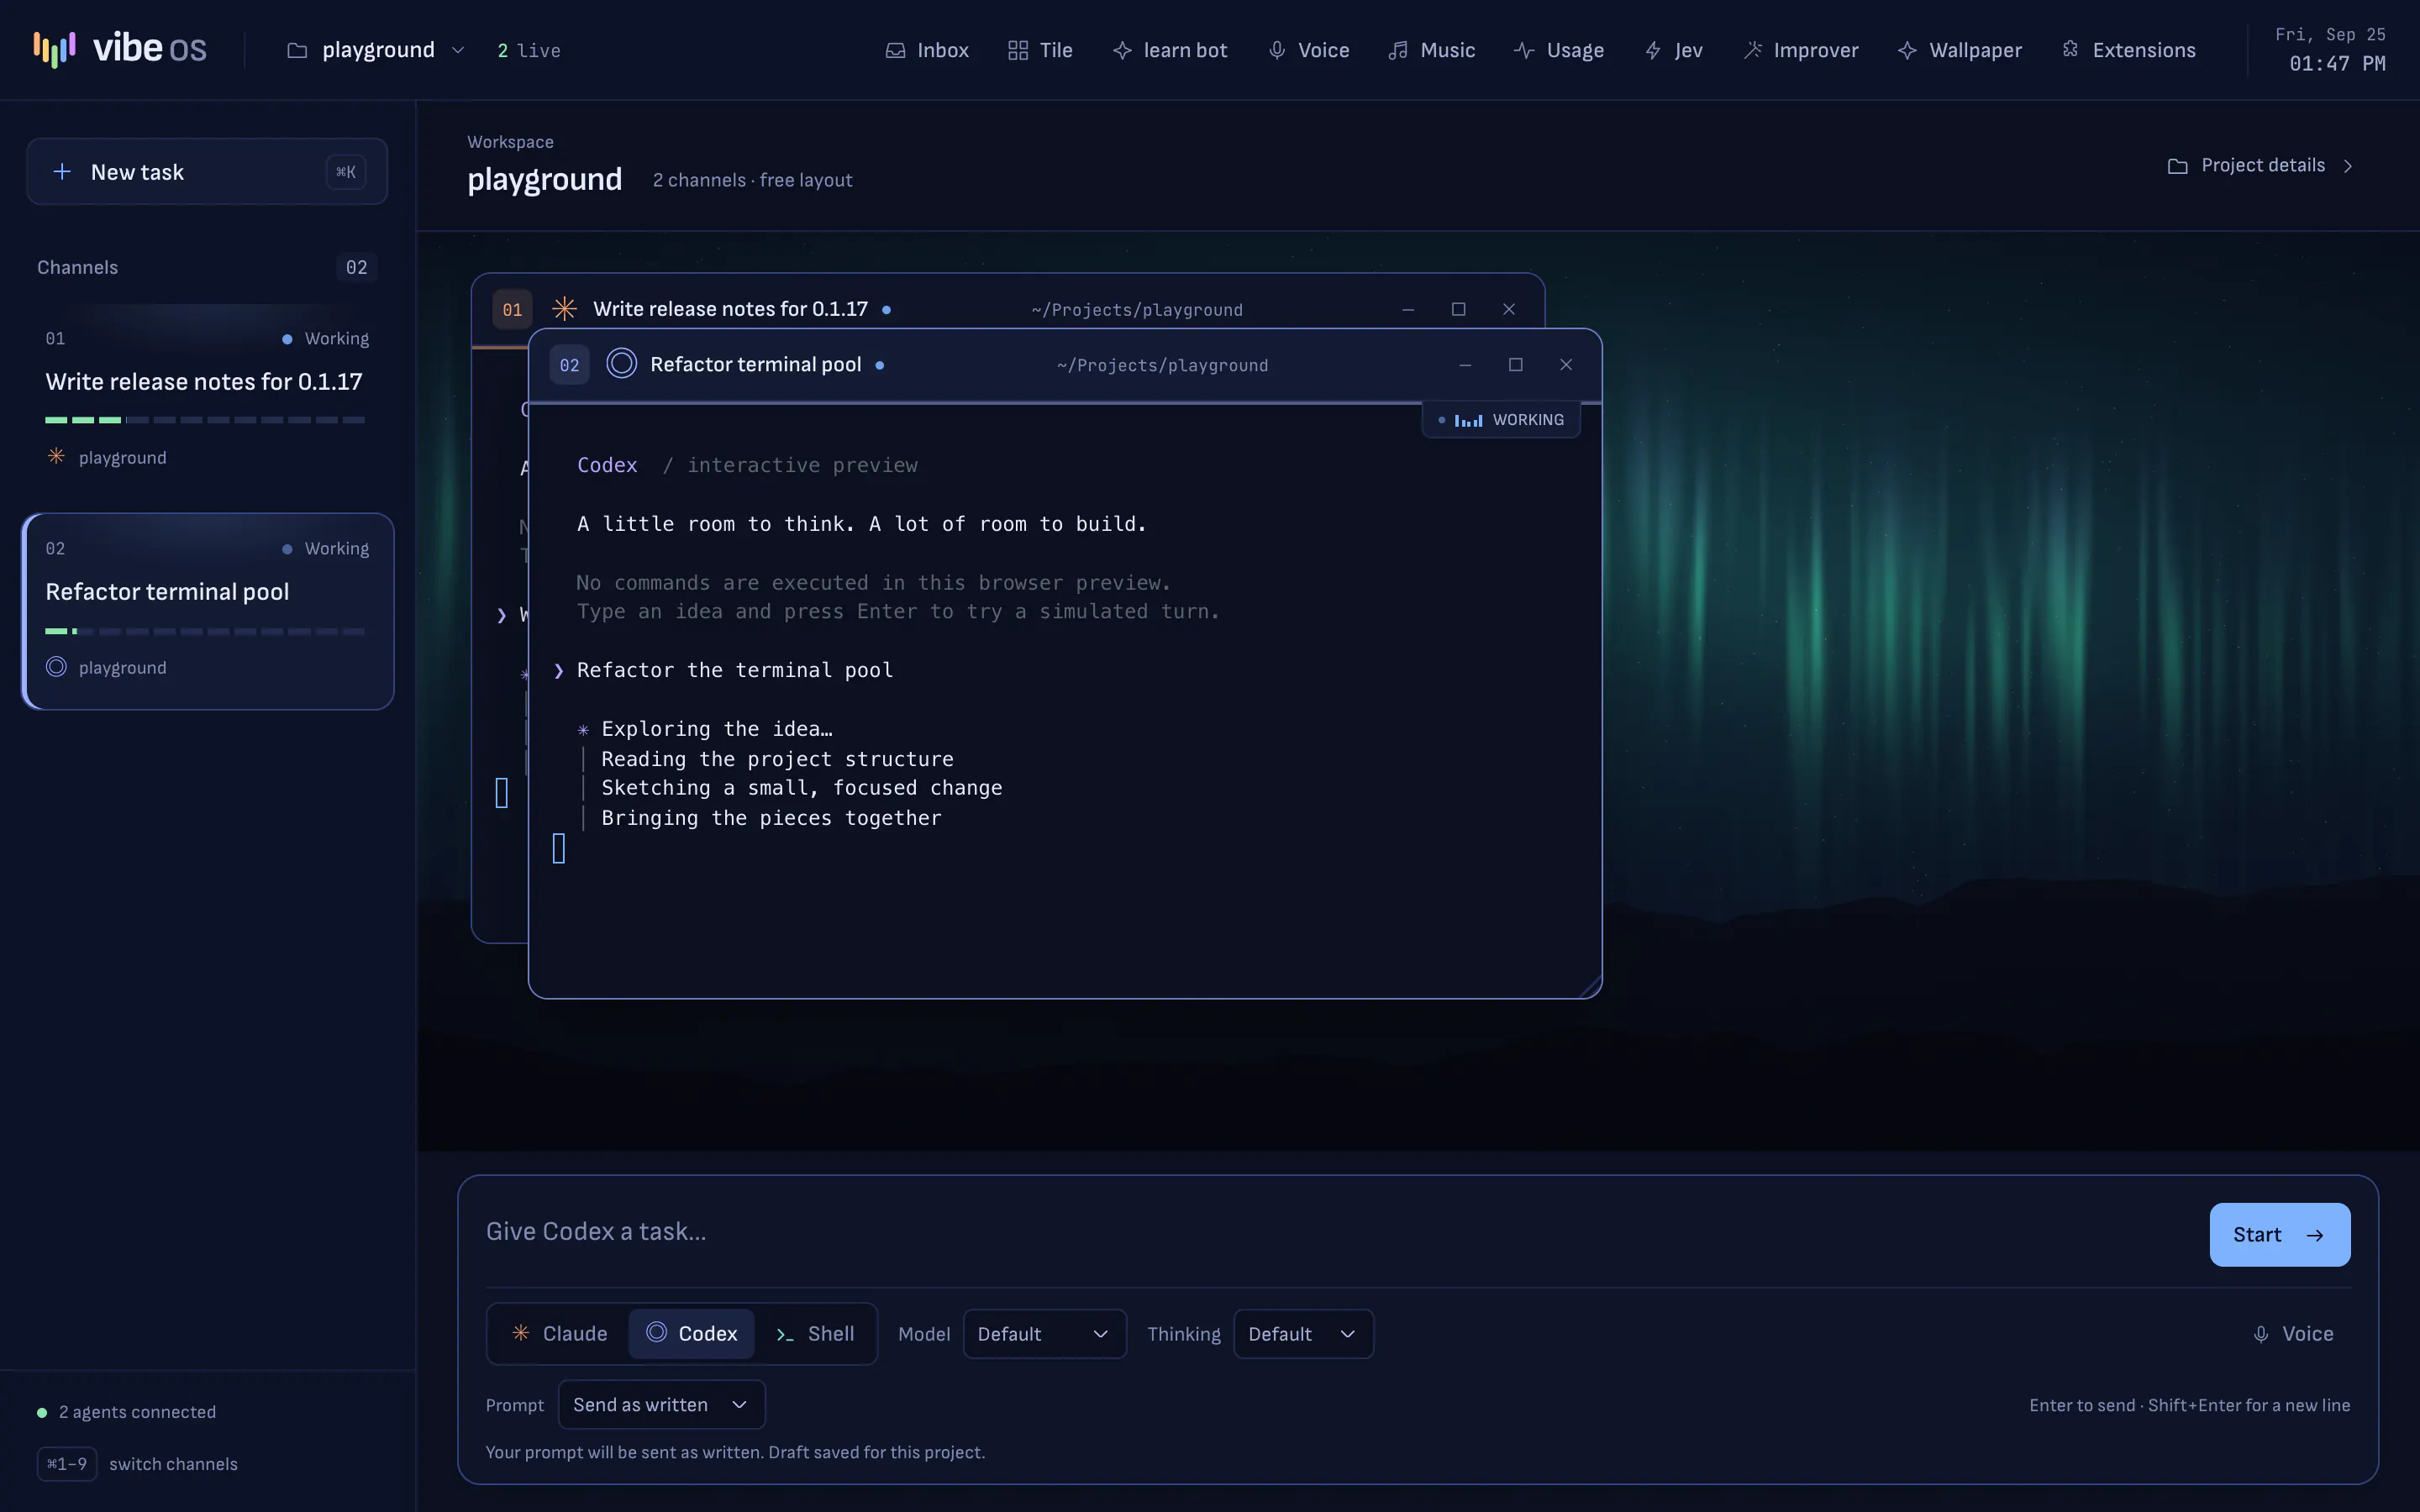Open the Model Default dropdown
This screenshot has width=2420, height=1512.
point(1044,1334)
